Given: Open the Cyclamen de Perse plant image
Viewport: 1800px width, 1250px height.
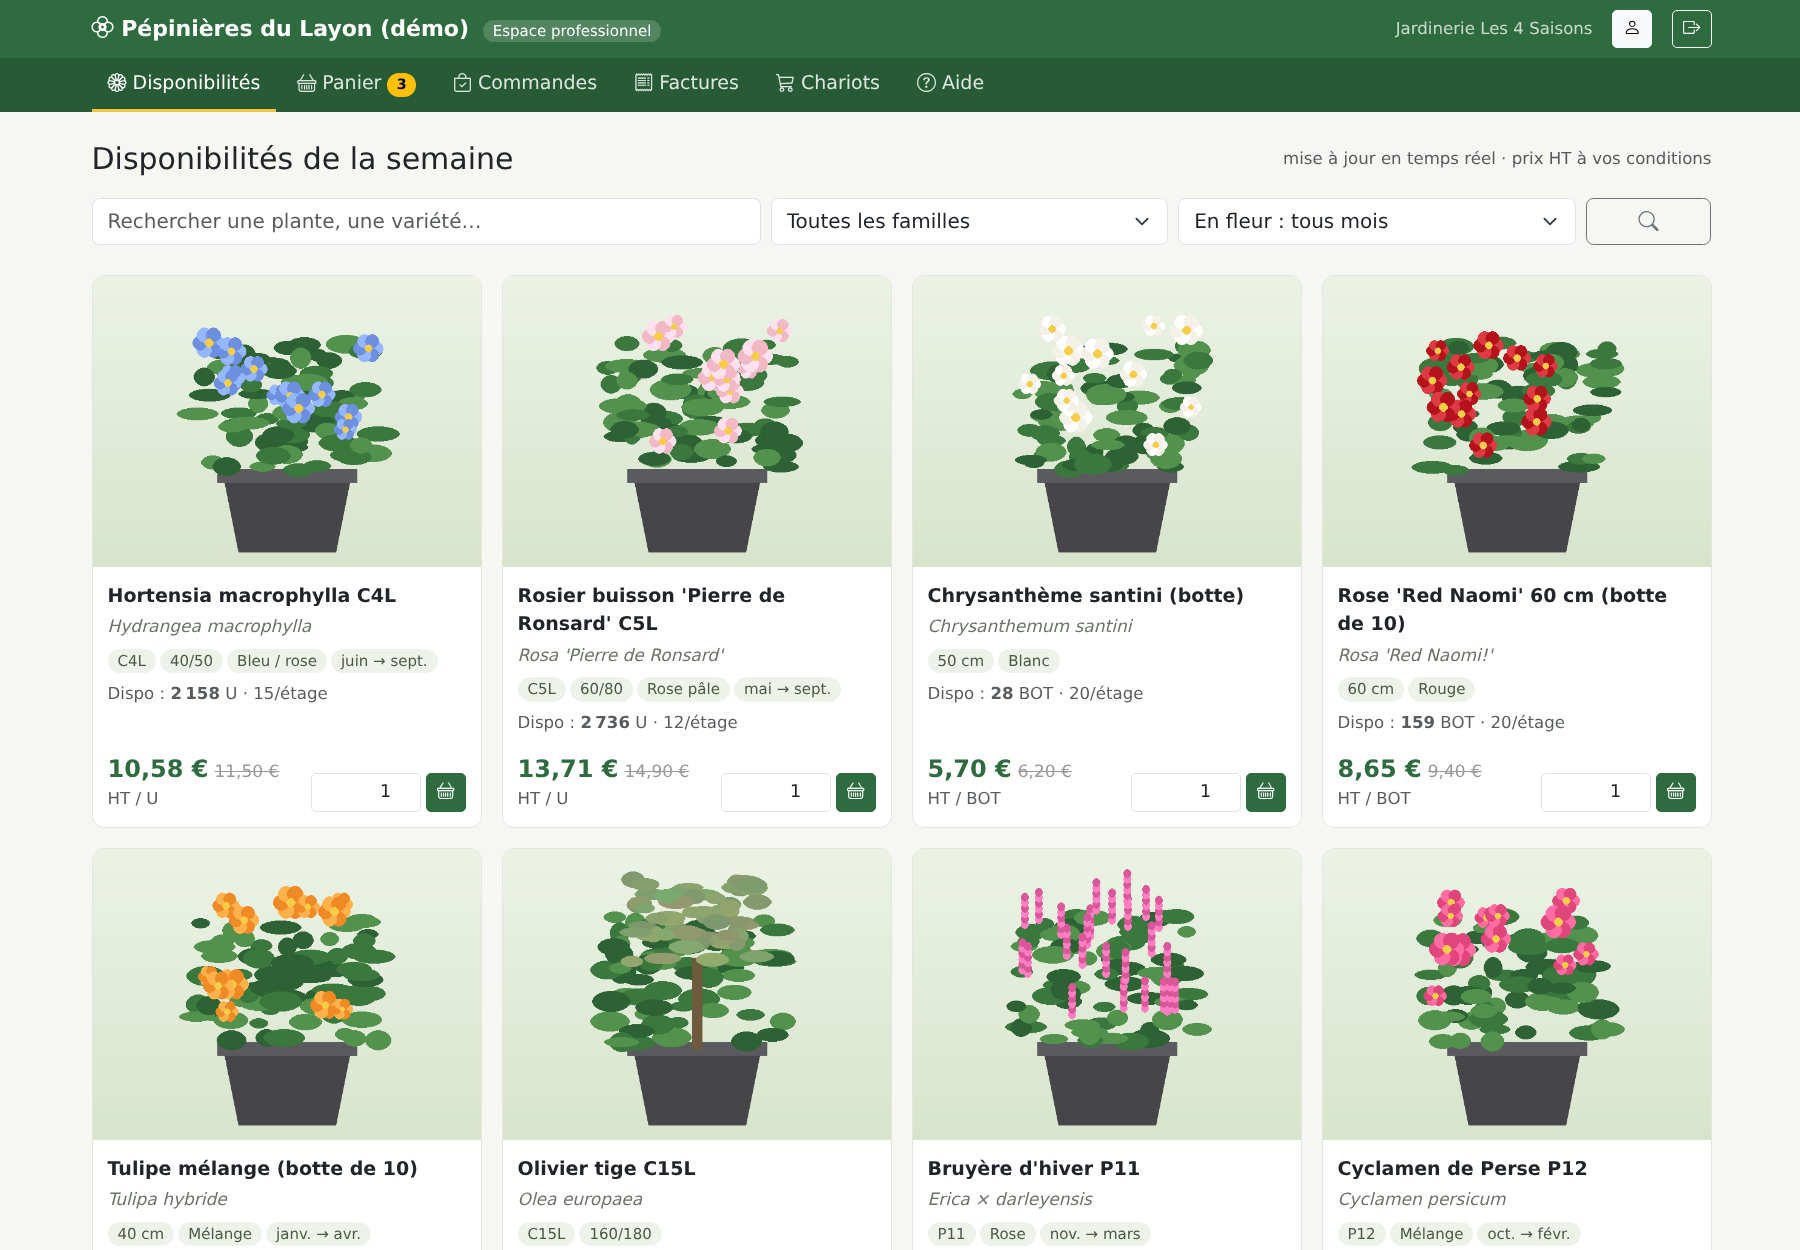Looking at the screenshot, I should (x=1517, y=995).
